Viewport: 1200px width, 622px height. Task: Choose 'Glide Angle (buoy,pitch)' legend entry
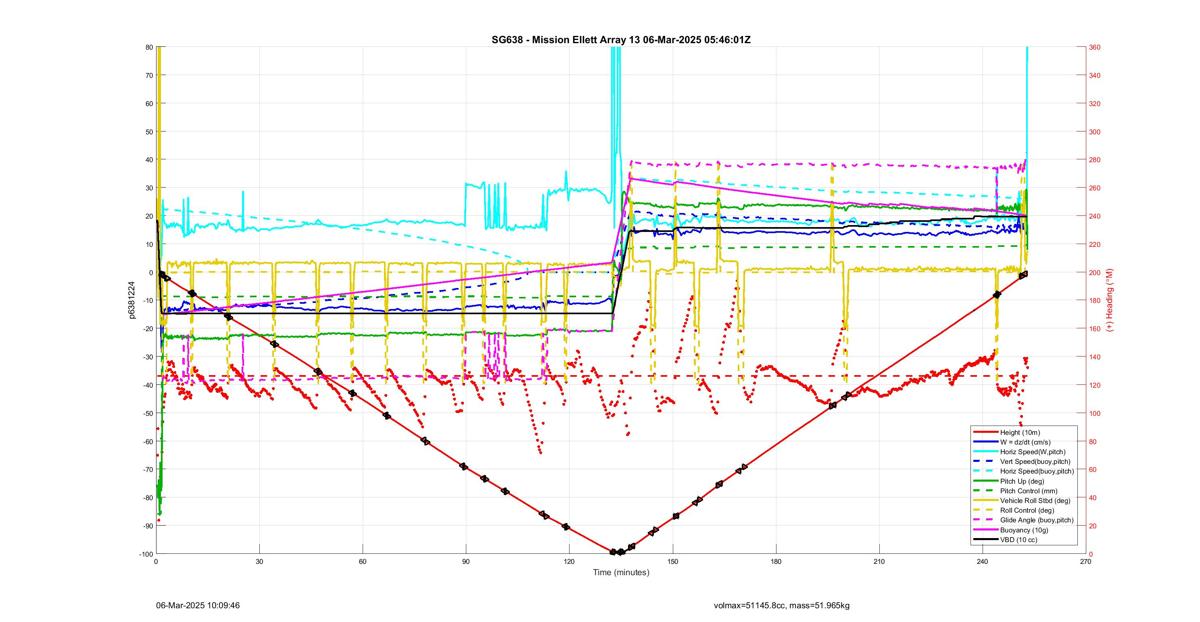1037,520
